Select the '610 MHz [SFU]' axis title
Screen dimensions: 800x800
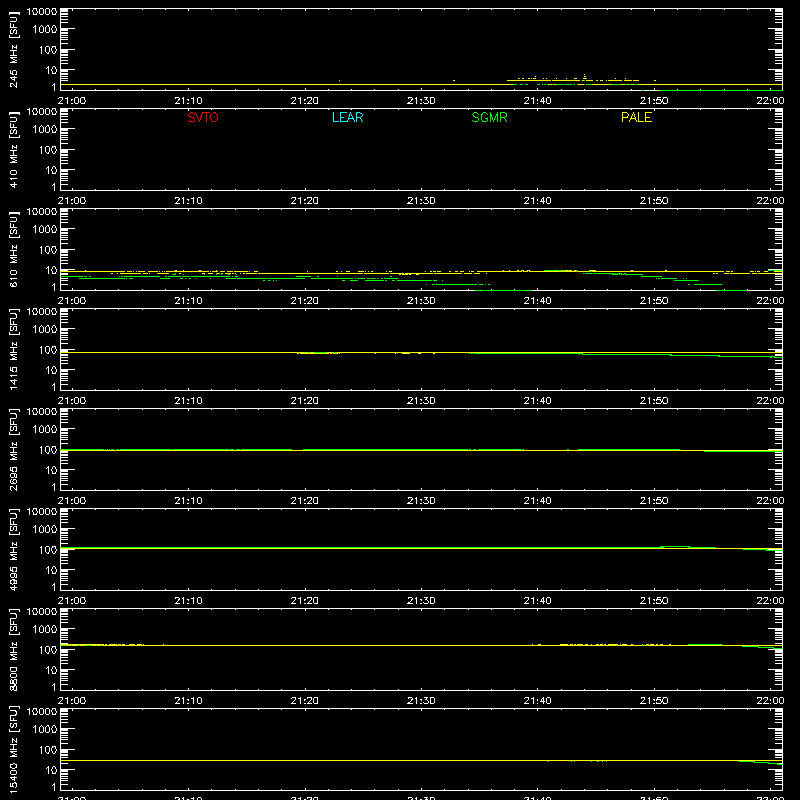coord(14,250)
